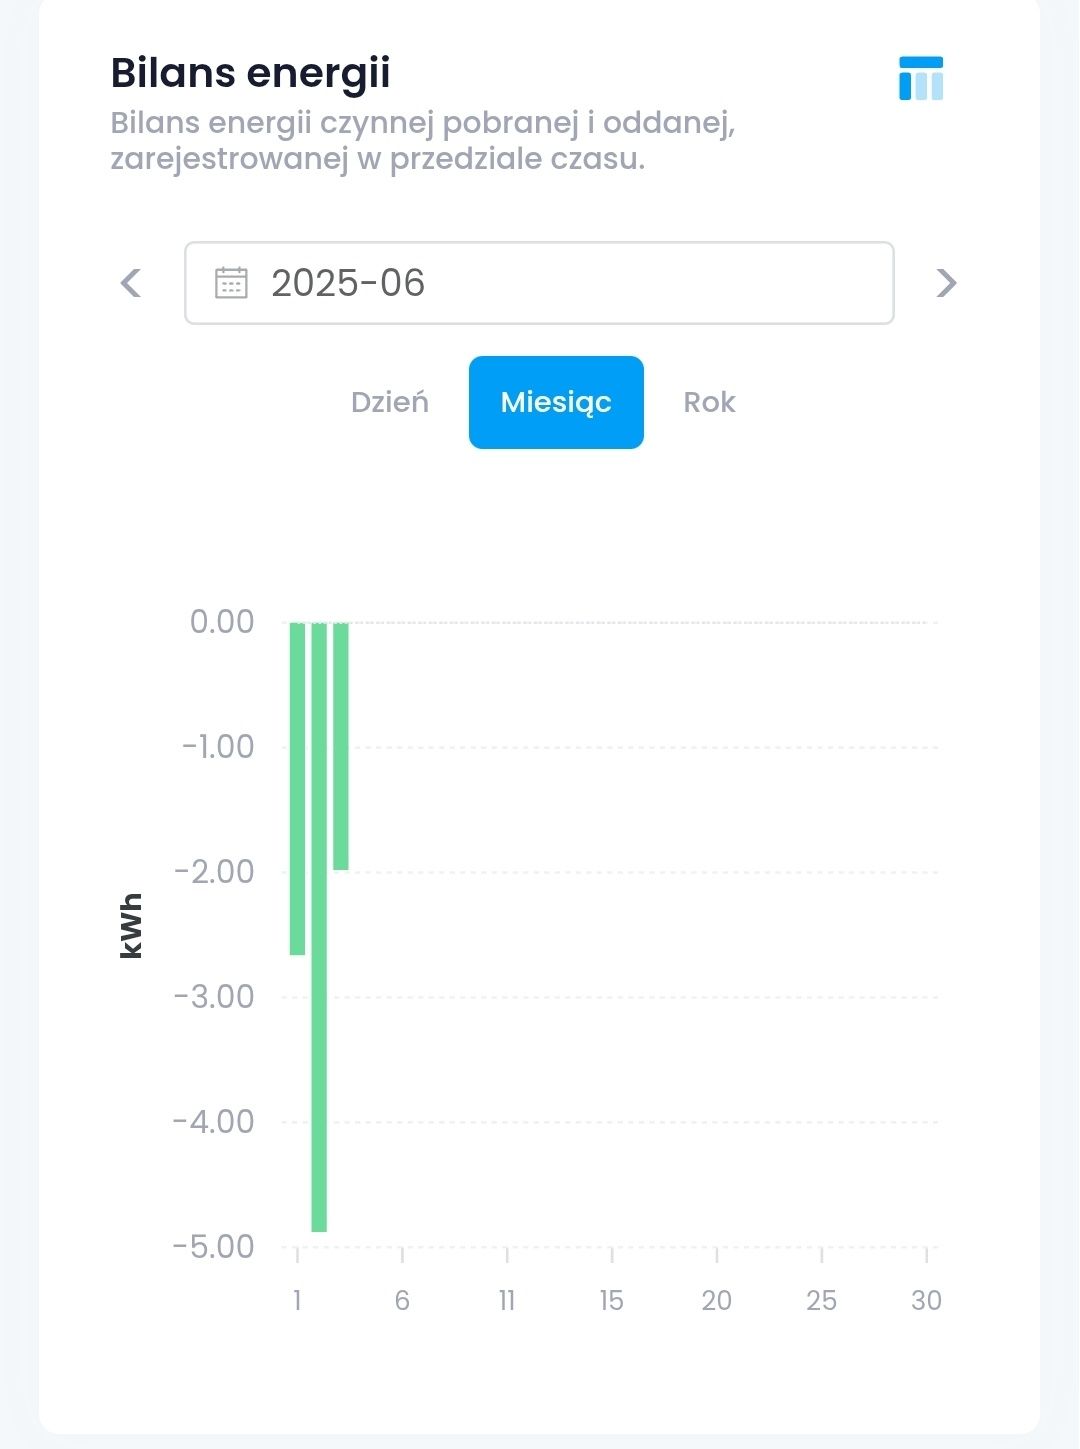Click x-axis label 20
Image resolution: width=1080 pixels, height=1449 pixels.
coord(716,1300)
